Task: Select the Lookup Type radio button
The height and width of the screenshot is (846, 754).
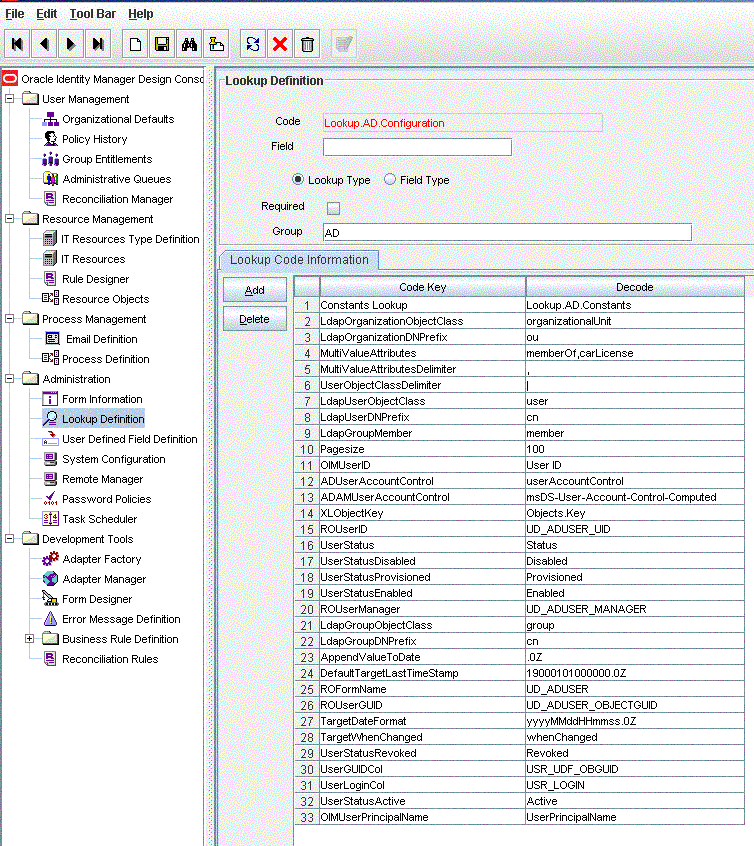Action: click(x=298, y=180)
